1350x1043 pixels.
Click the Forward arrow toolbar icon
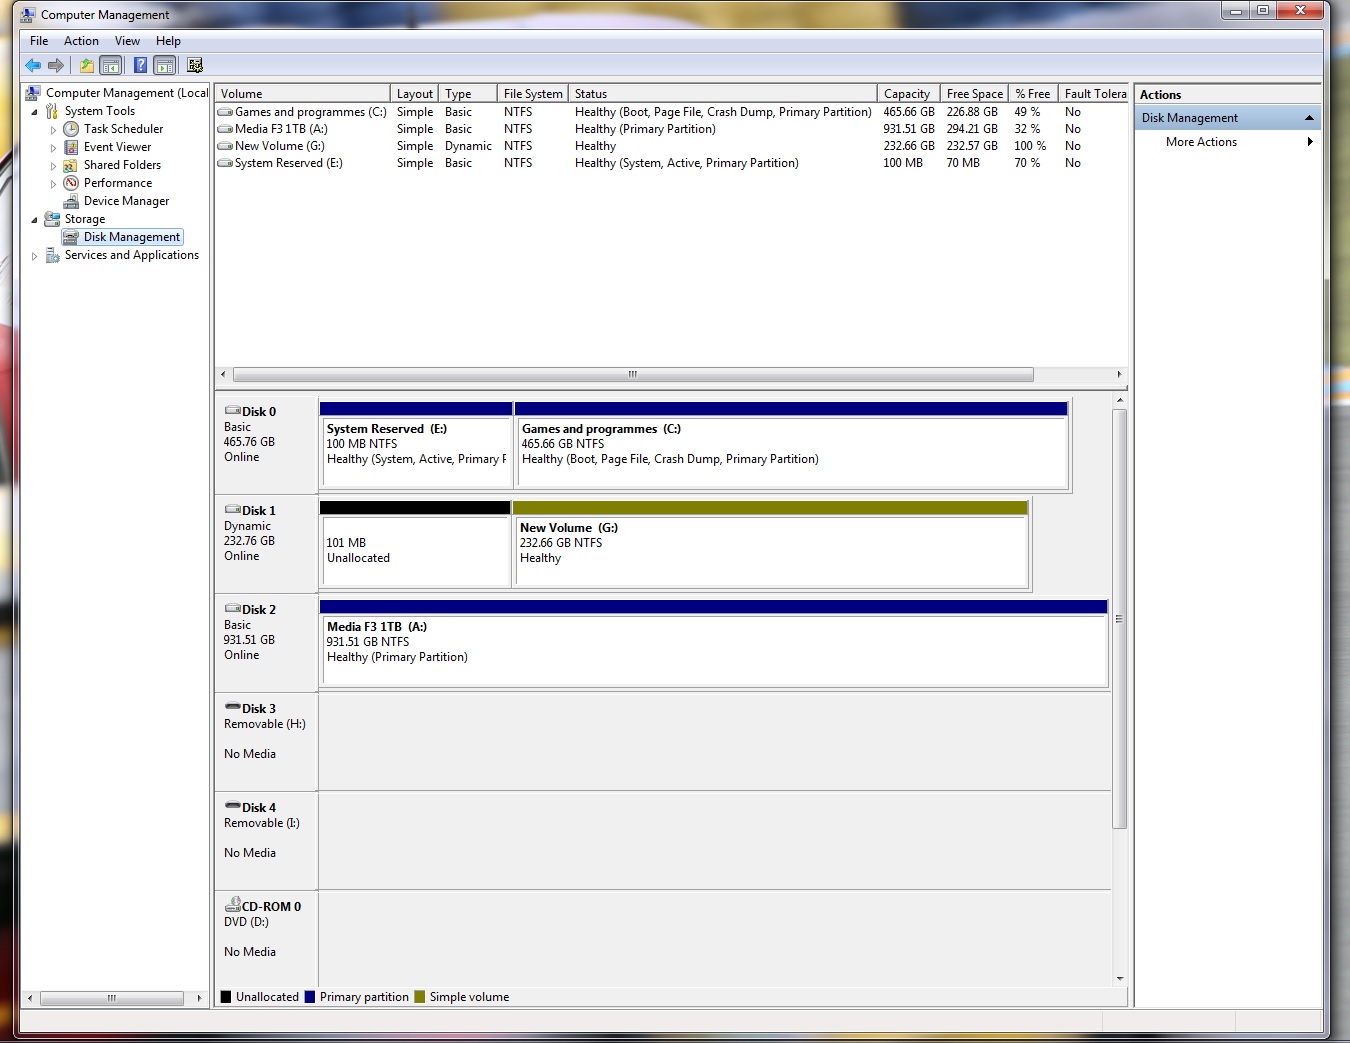pyautogui.click(x=56, y=65)
